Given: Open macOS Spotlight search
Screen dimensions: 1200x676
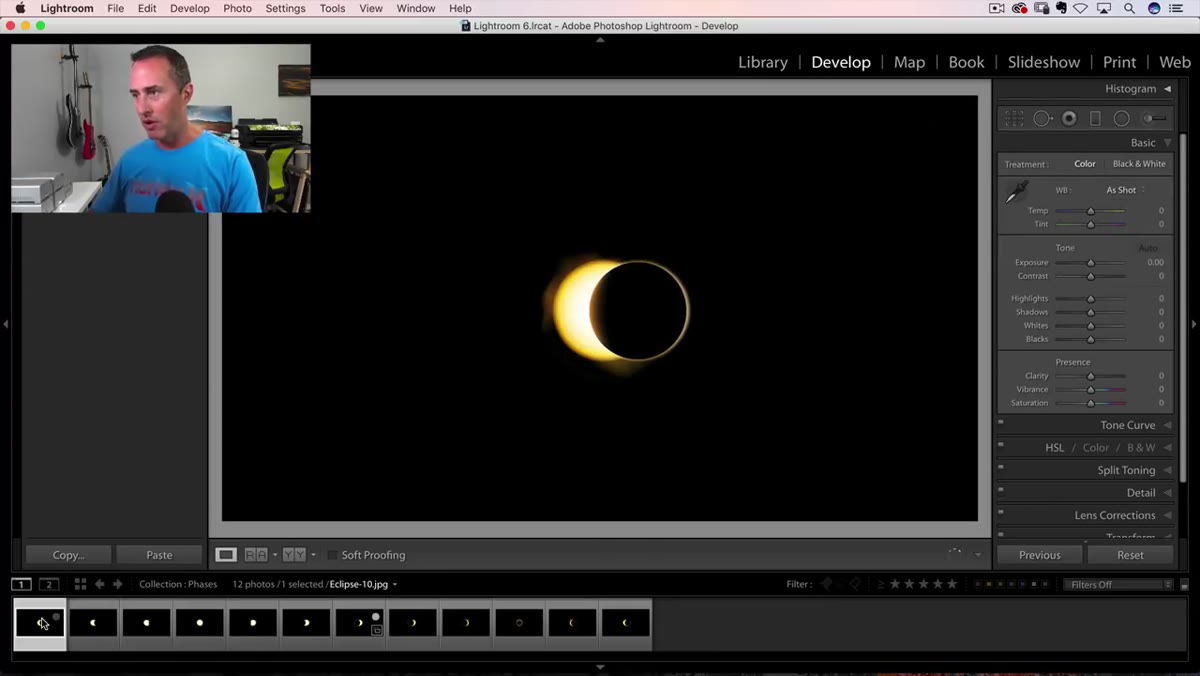Looking at the screenshot, I should (x=1129, y=8).
